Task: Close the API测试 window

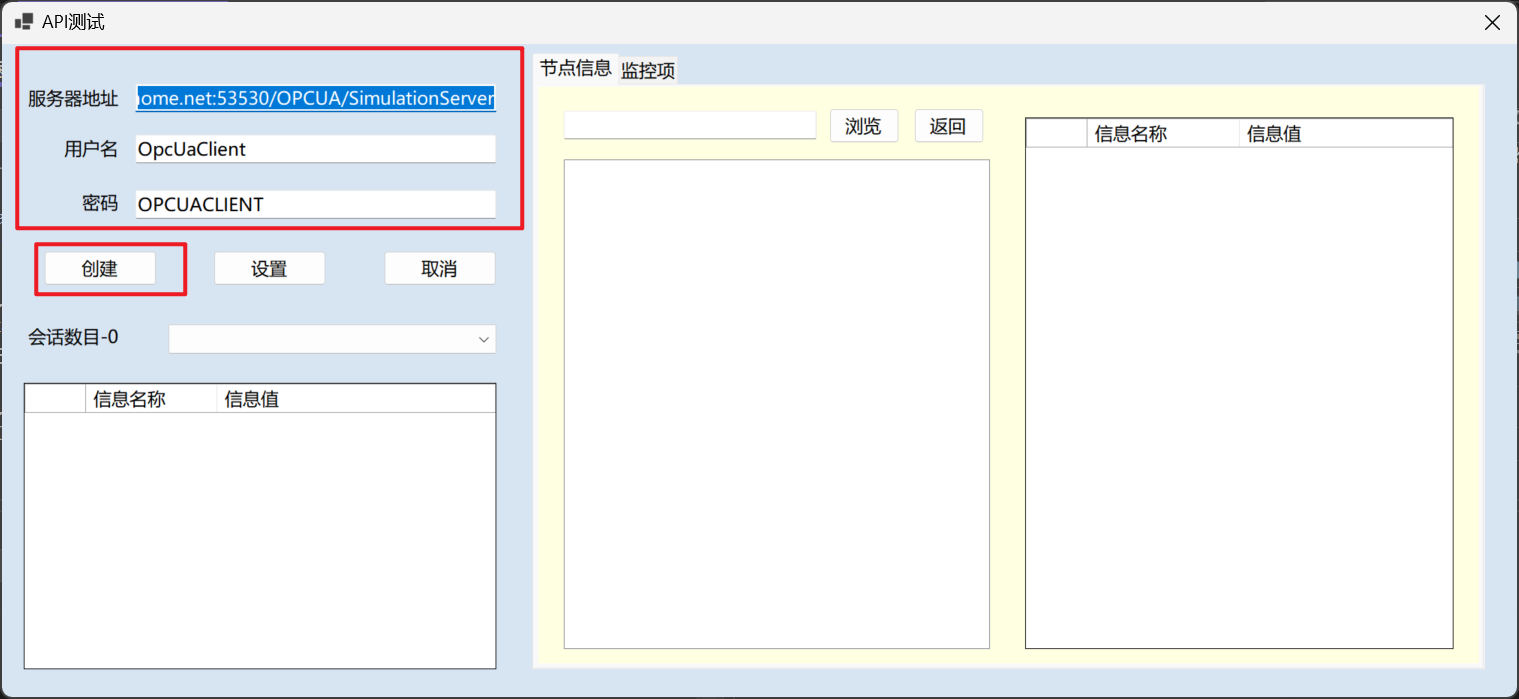Action: tap(1492, 22)
